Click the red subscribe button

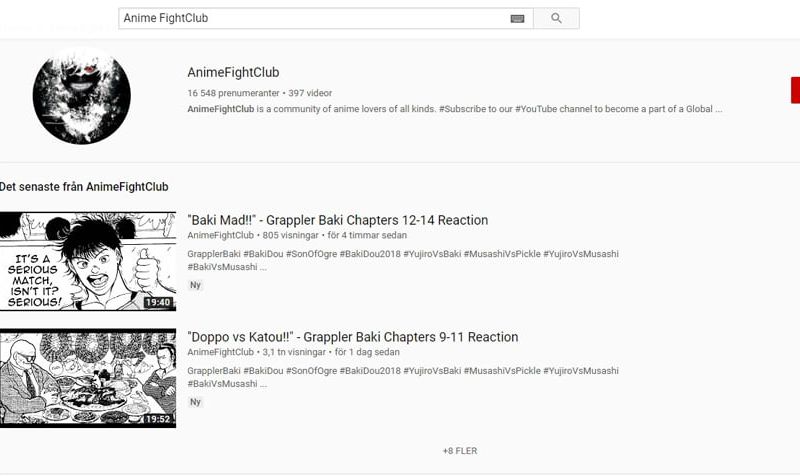(x=795, y=90)
